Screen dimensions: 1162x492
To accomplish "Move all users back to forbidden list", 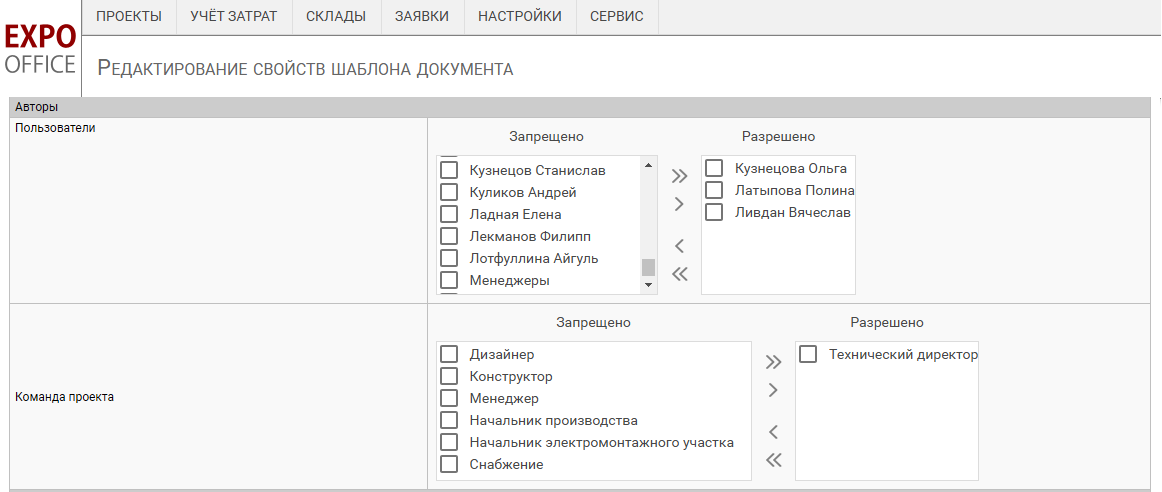I will tap(680, 274).
